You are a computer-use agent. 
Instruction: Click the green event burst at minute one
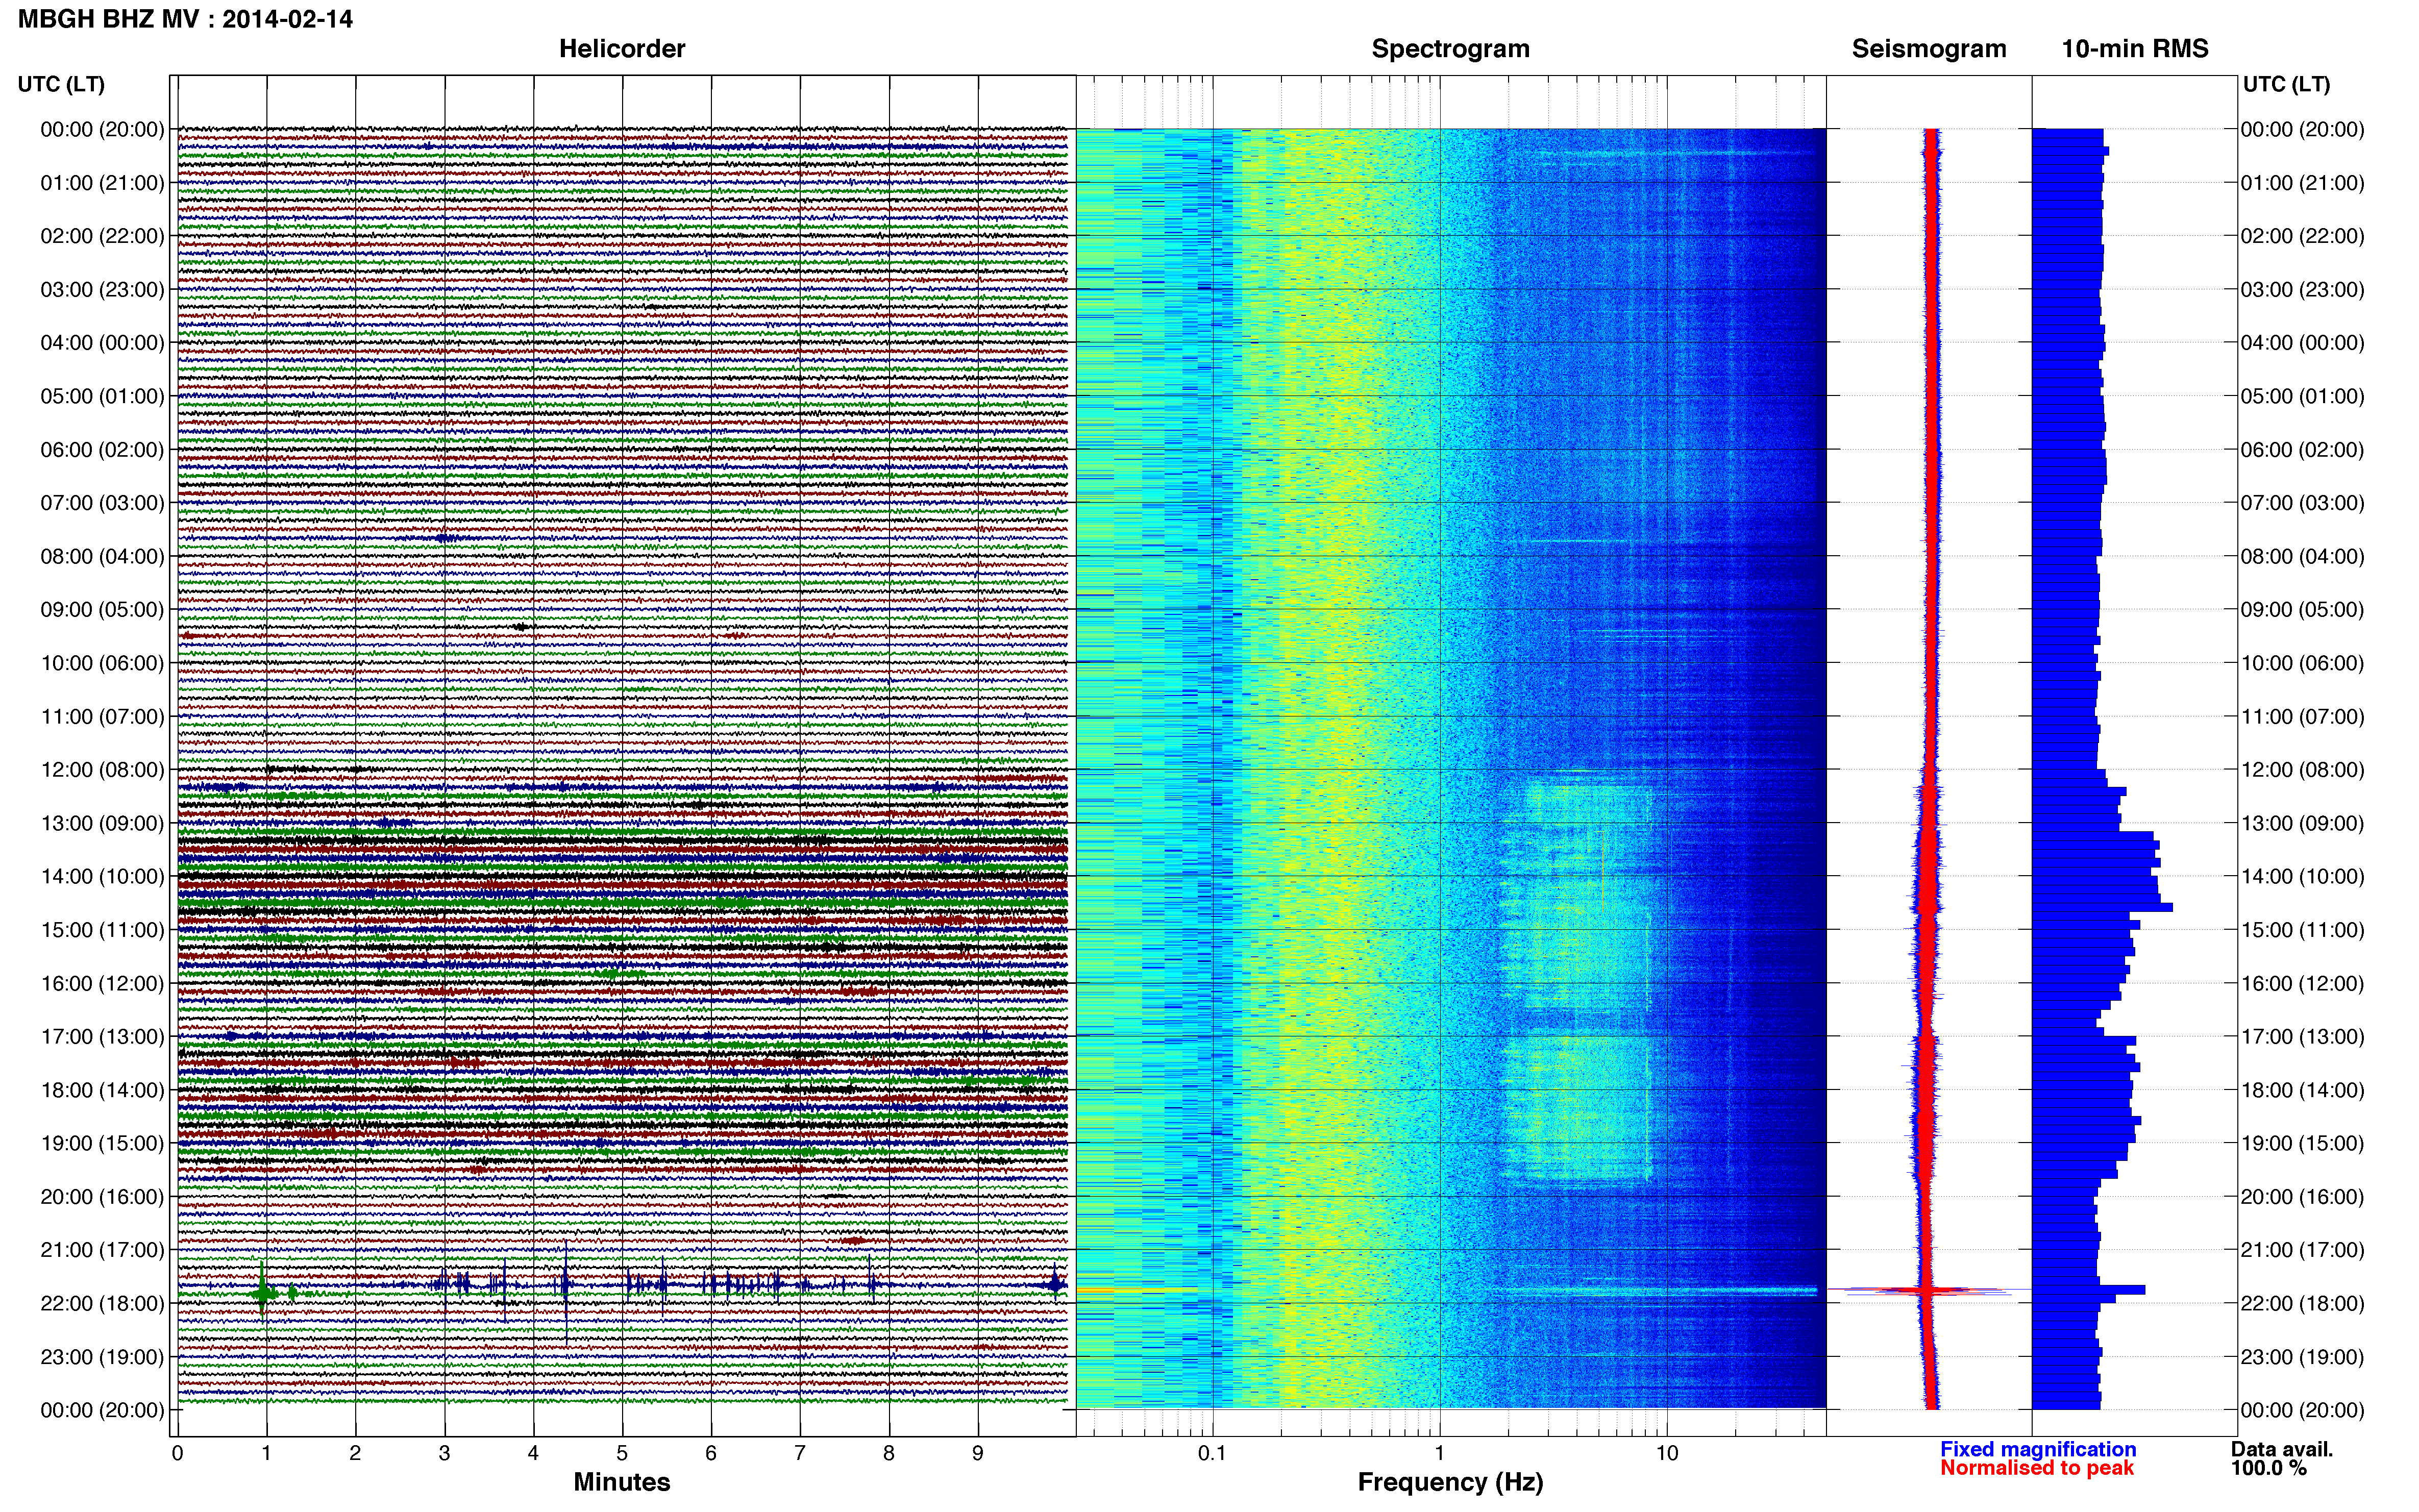[x=263, y=1292]
